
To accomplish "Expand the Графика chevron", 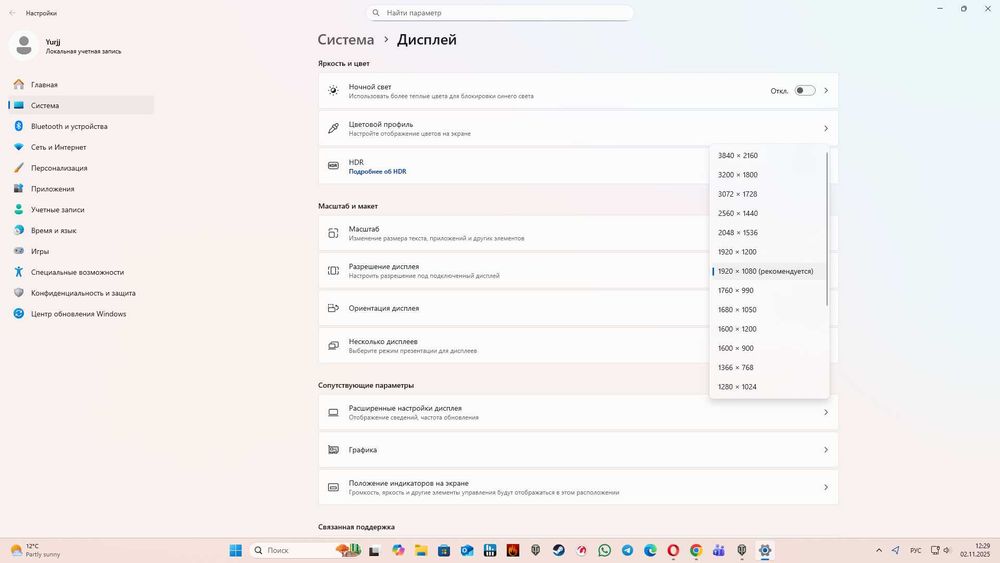I will pos(826,450).
